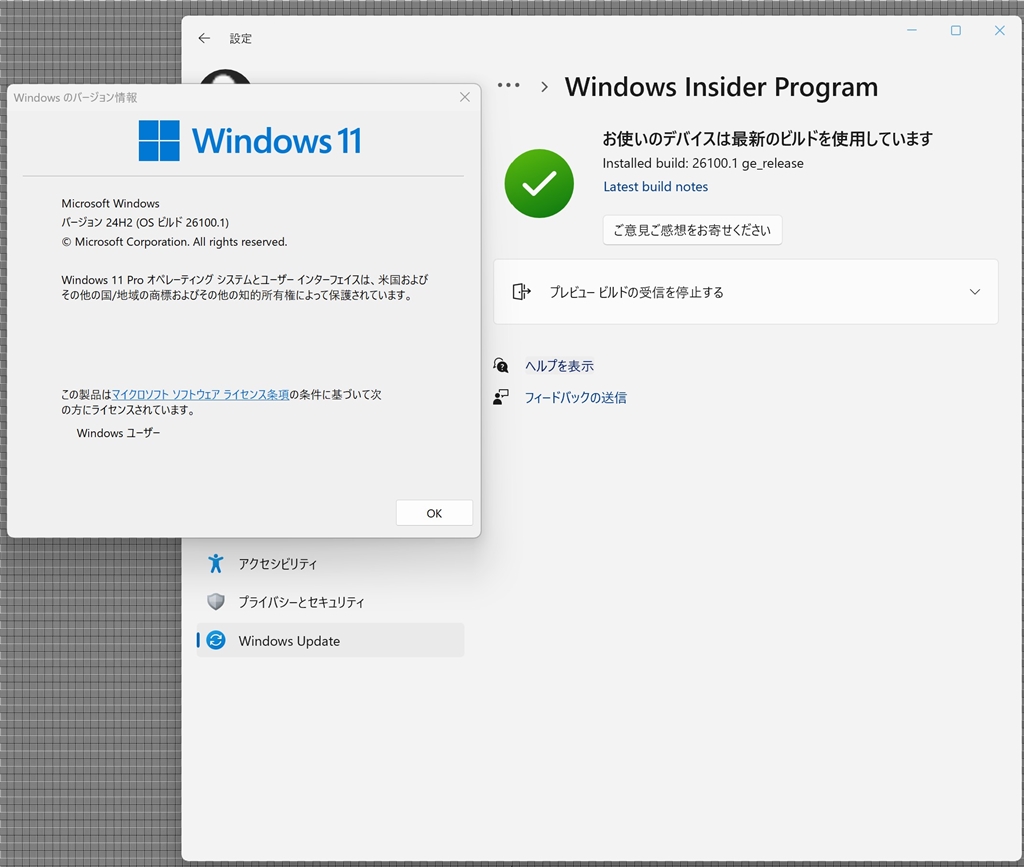Image resolution: width=1024 pixels, height=867 pixels.
Task: Click the help icon beside ヘルプを表示
Action: [501, 366]
